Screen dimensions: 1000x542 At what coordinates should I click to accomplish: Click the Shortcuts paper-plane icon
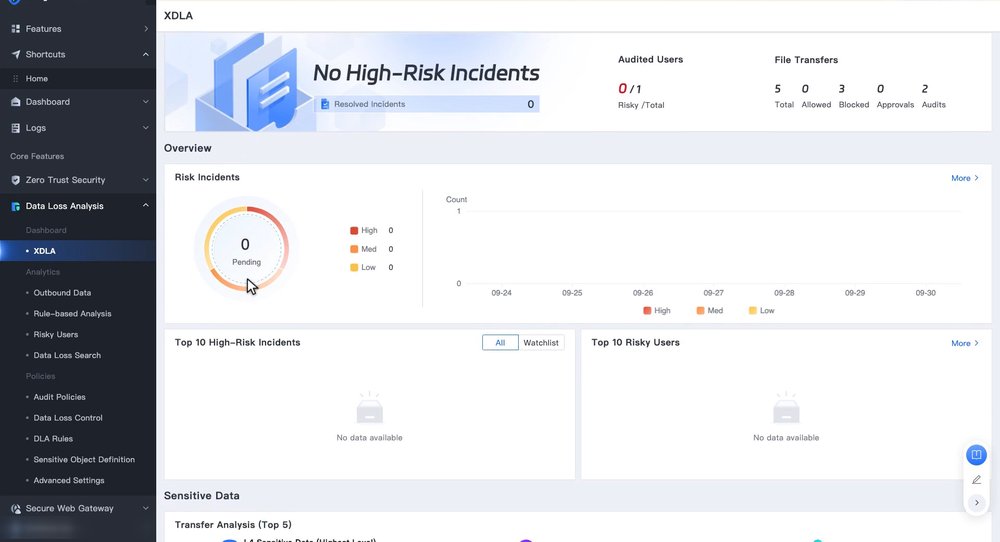pyautogui.click(x=16, y=54)
